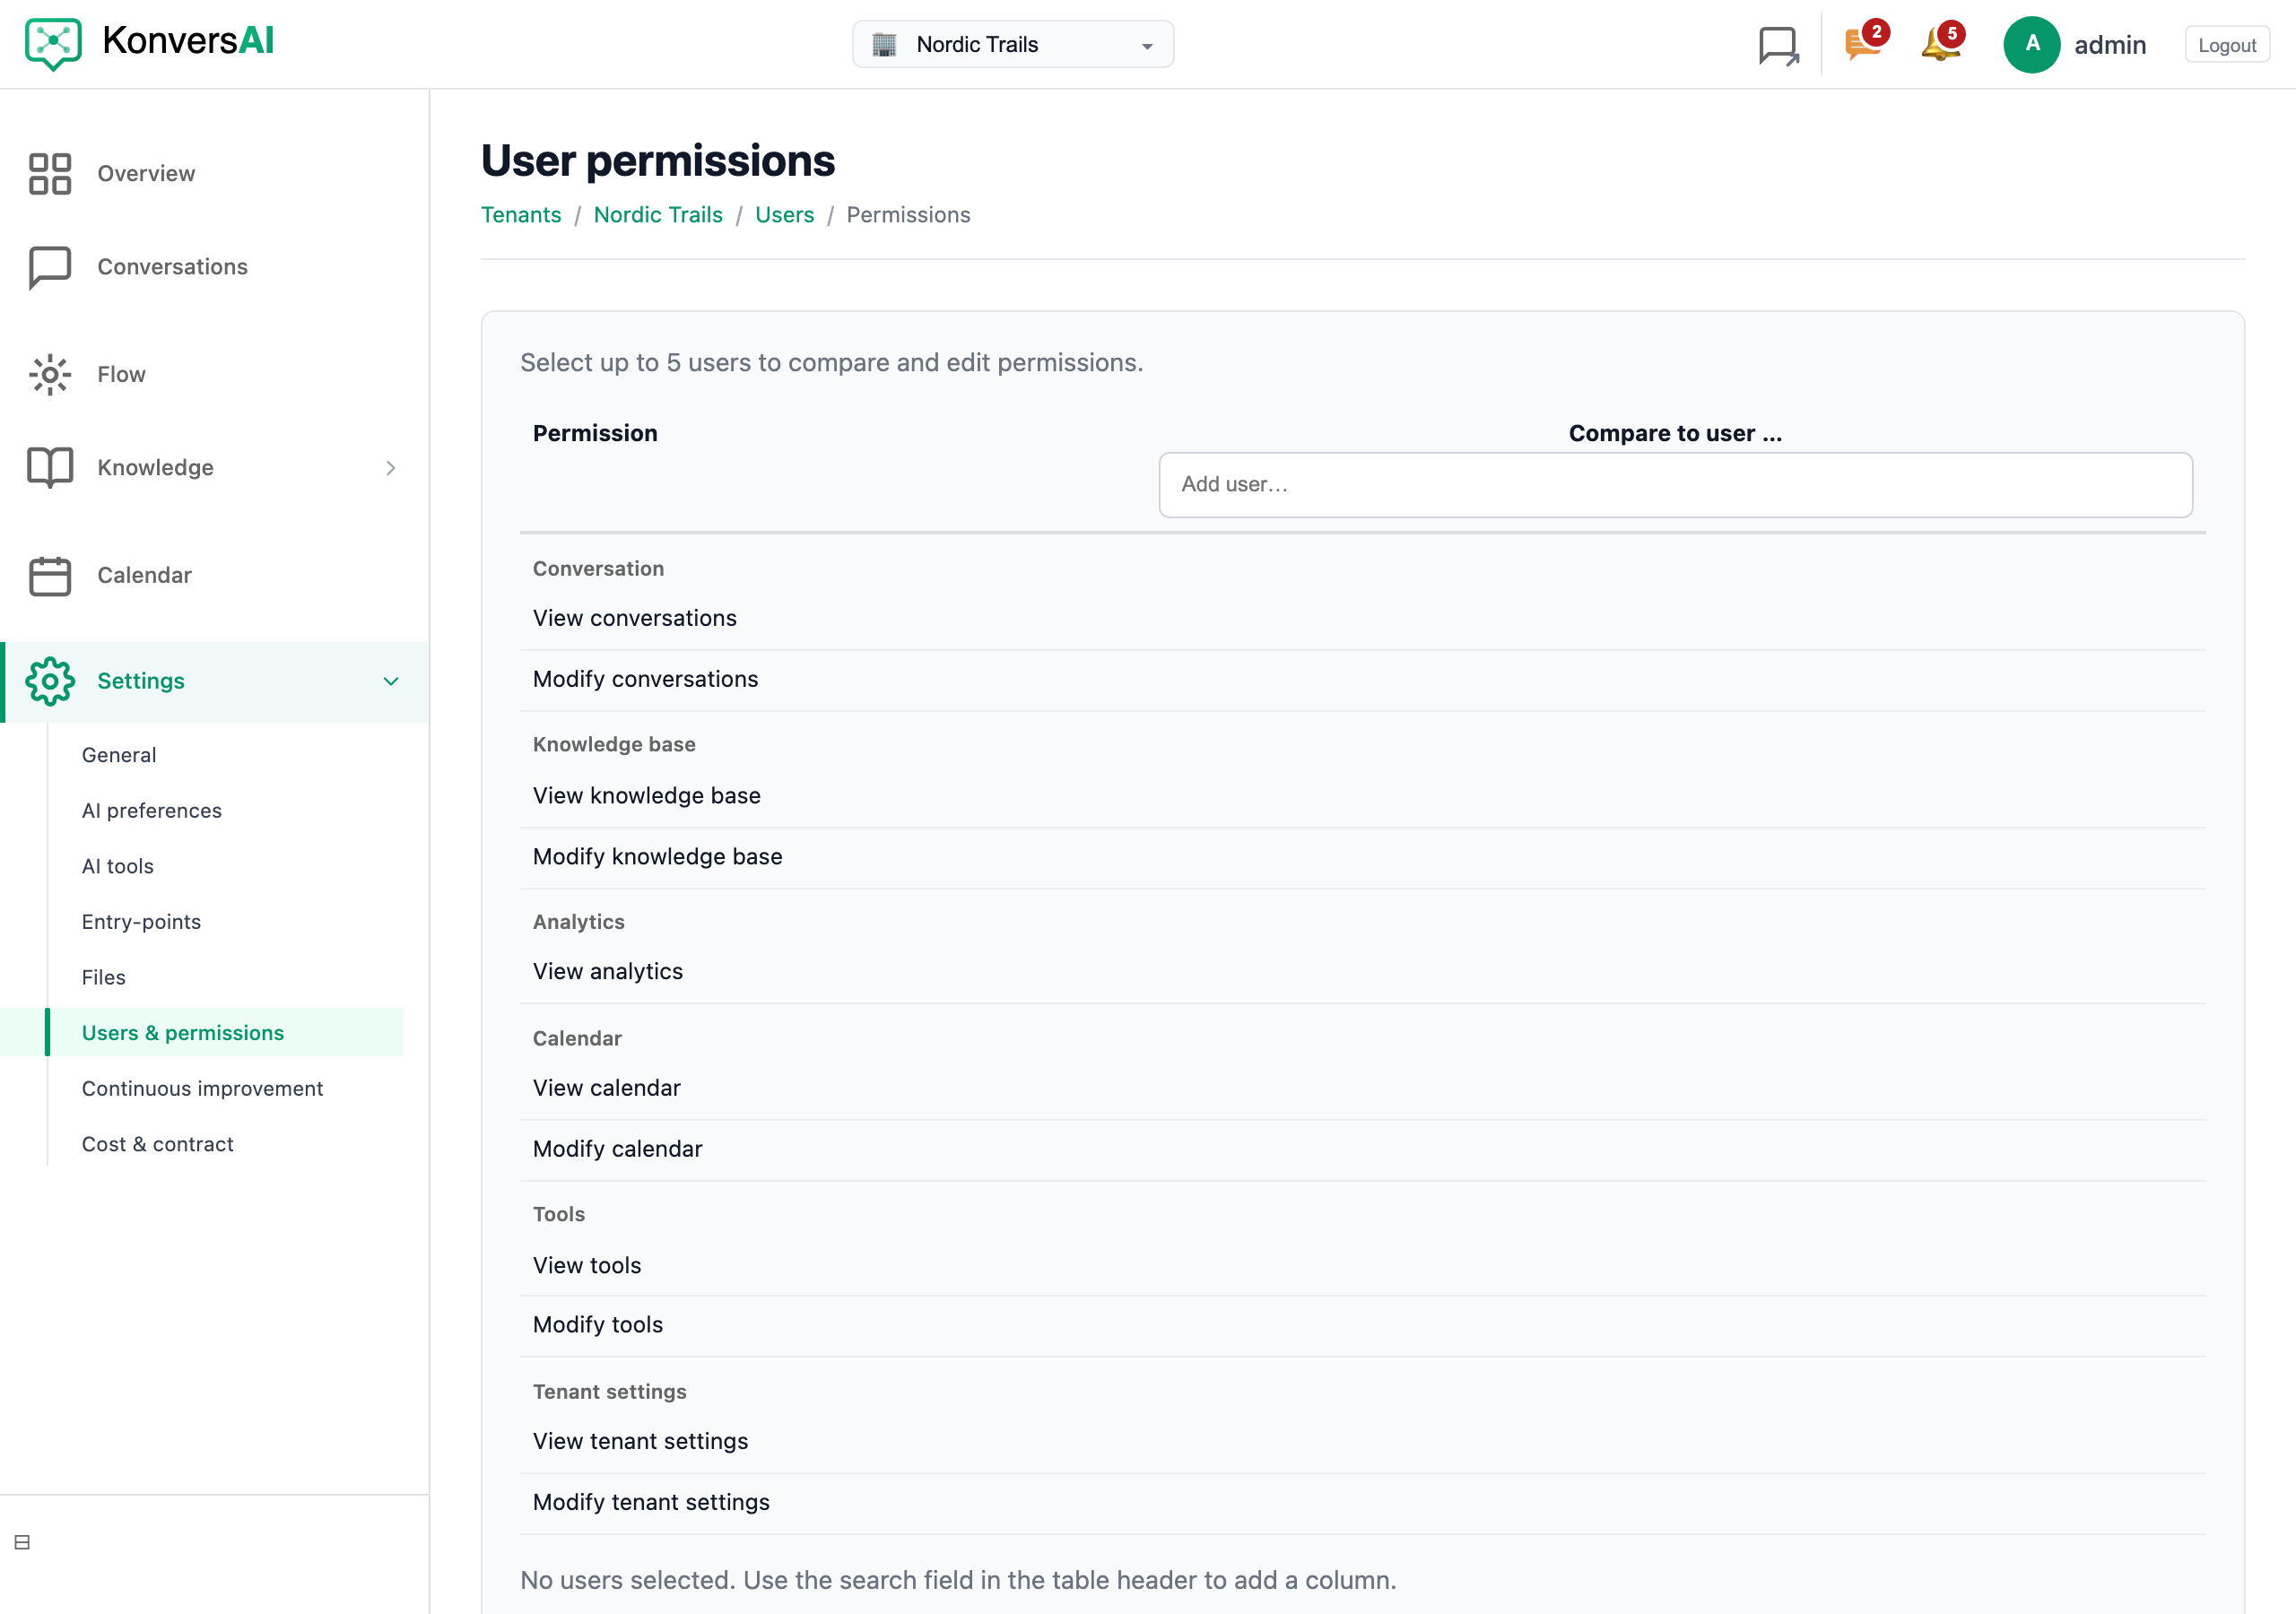Click the Conversations speech bubble icon
The image size is (2296, 1614).
pos(50,267)
